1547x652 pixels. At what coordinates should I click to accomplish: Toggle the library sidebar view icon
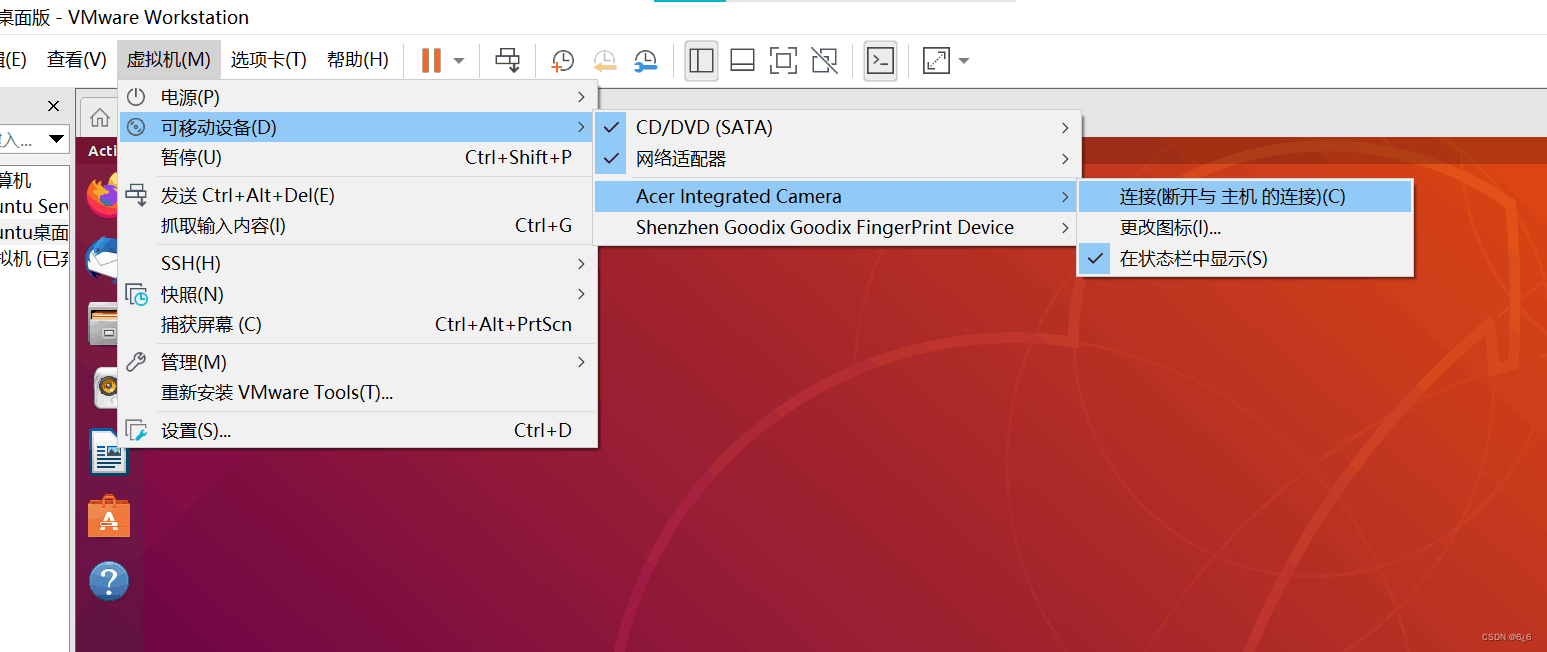click(x=702, y=60)
